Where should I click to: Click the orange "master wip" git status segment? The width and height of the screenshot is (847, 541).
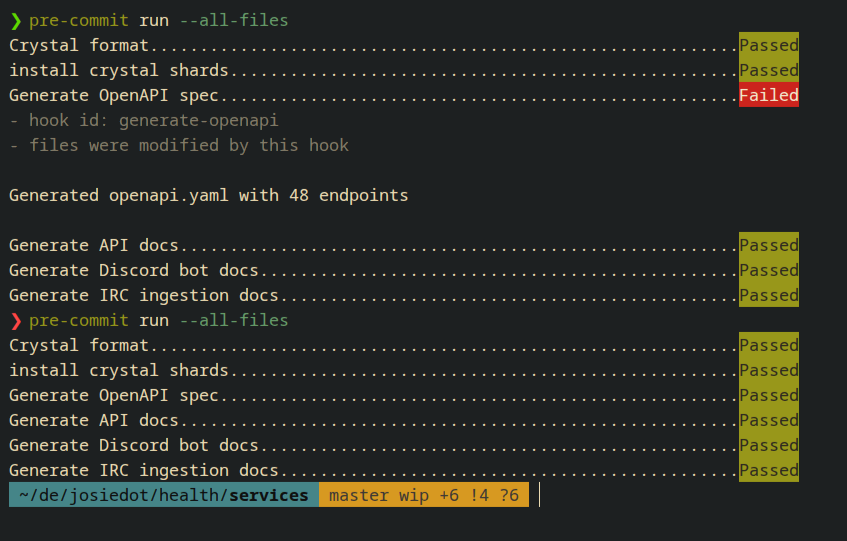coord(423,495)
